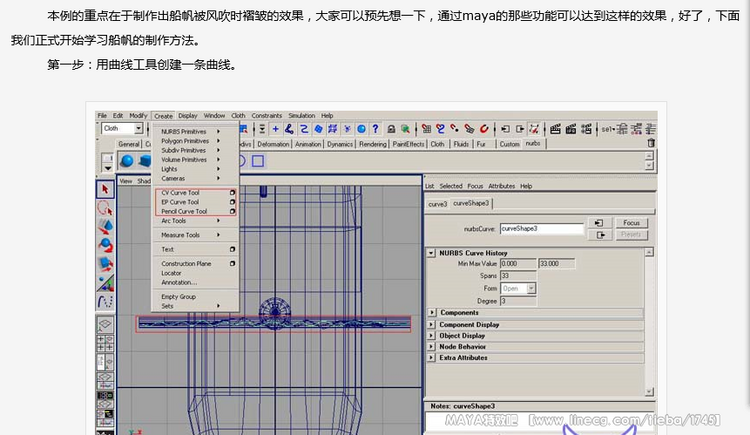Image resolution: width=750 pixels, height=435 pixels.
Task: Select the arrow Select tool in toolbox
Action: pyautogui.click(x=105, y=189)
